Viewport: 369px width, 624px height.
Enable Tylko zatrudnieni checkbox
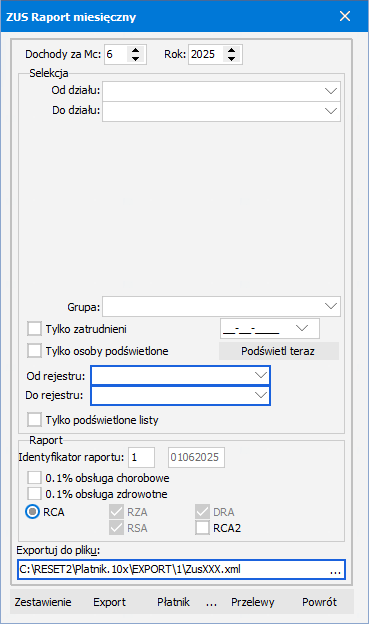coord(34,329)
